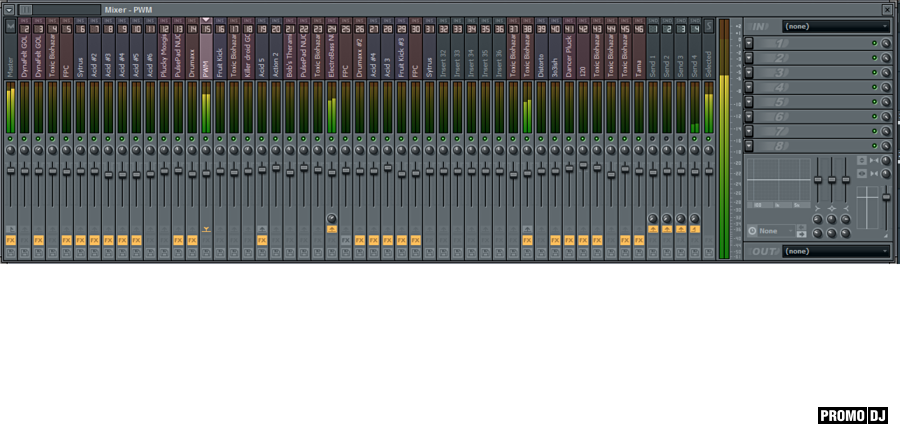Click the stereo separation icon beside the top right knob

tap(874, 161)
